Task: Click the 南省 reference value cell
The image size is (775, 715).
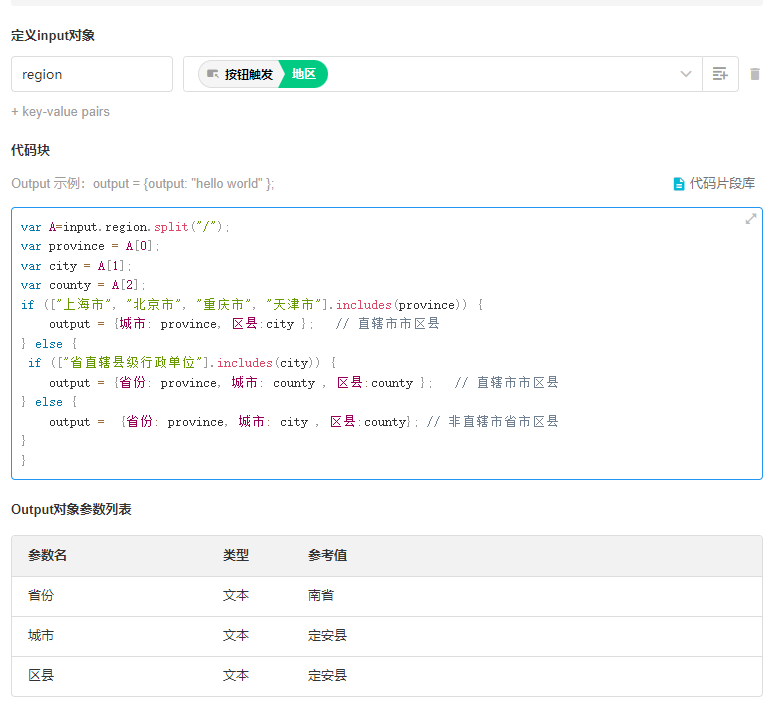Action: click(x=321, y=596)
